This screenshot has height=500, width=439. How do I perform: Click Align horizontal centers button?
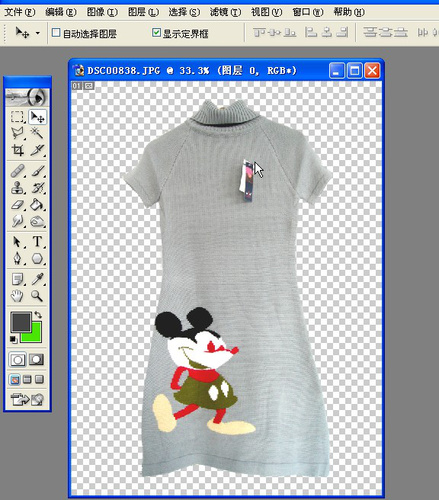(327, 32)
